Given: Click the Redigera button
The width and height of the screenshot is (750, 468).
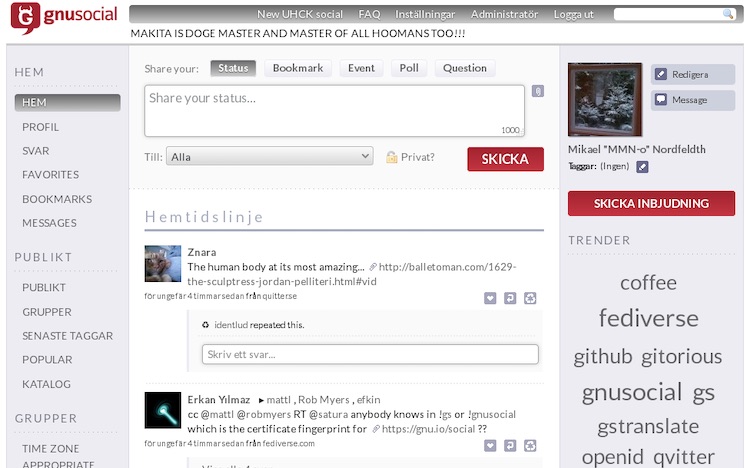Looking at the screenshot, I should pos(693,74).
